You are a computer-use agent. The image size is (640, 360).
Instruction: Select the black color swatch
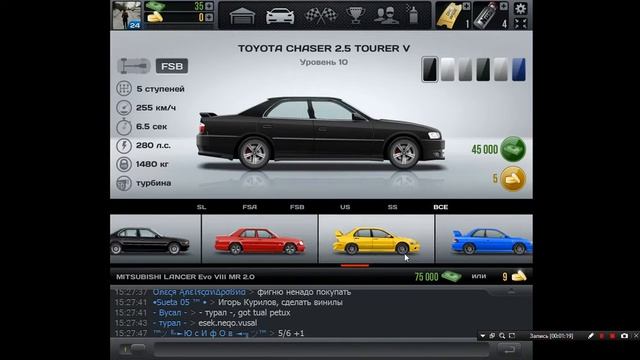[430, 69]
